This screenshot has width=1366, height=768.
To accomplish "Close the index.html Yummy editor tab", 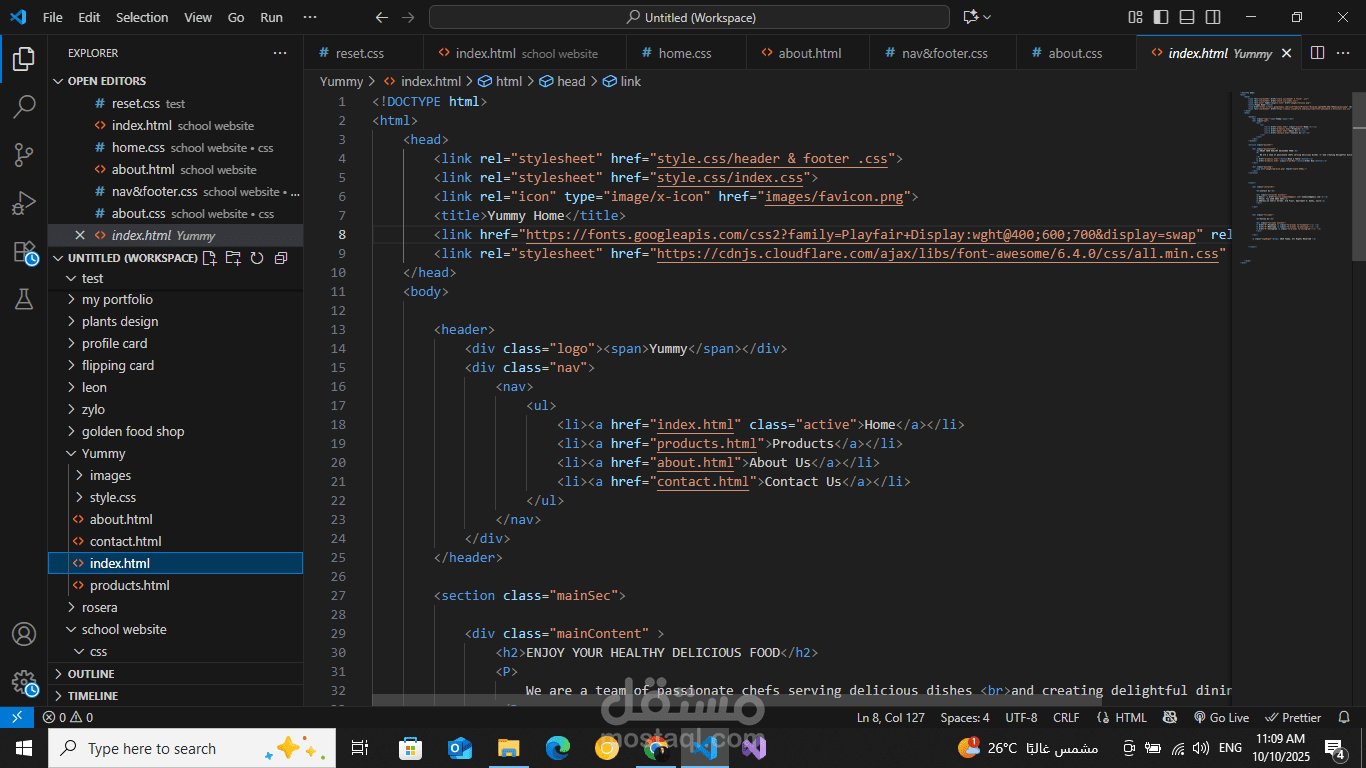I will [x=1287, y=53].
